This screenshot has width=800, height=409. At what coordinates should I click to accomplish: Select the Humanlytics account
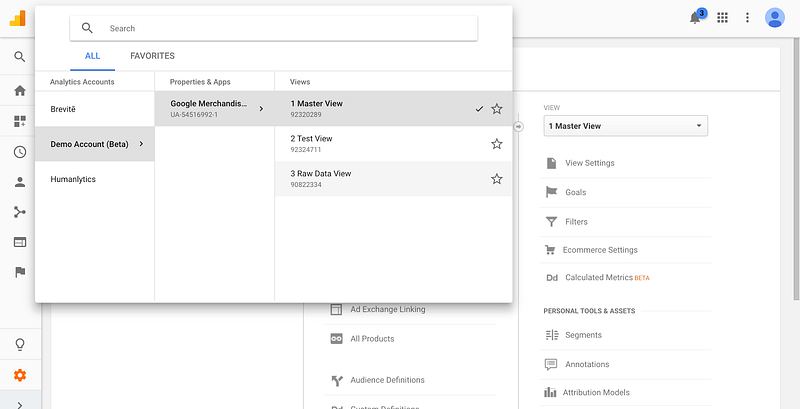94,180
